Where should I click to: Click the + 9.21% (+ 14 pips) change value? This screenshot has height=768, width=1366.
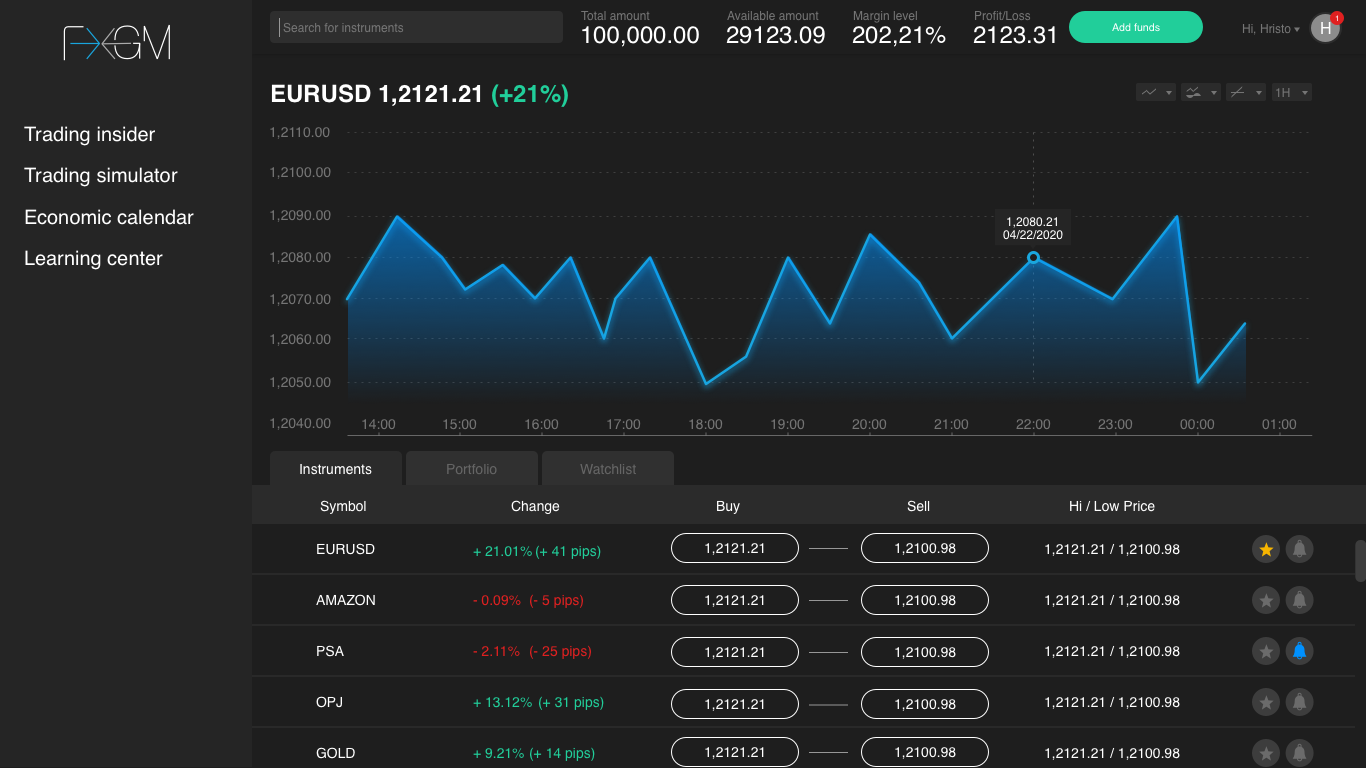coord(534,753)
